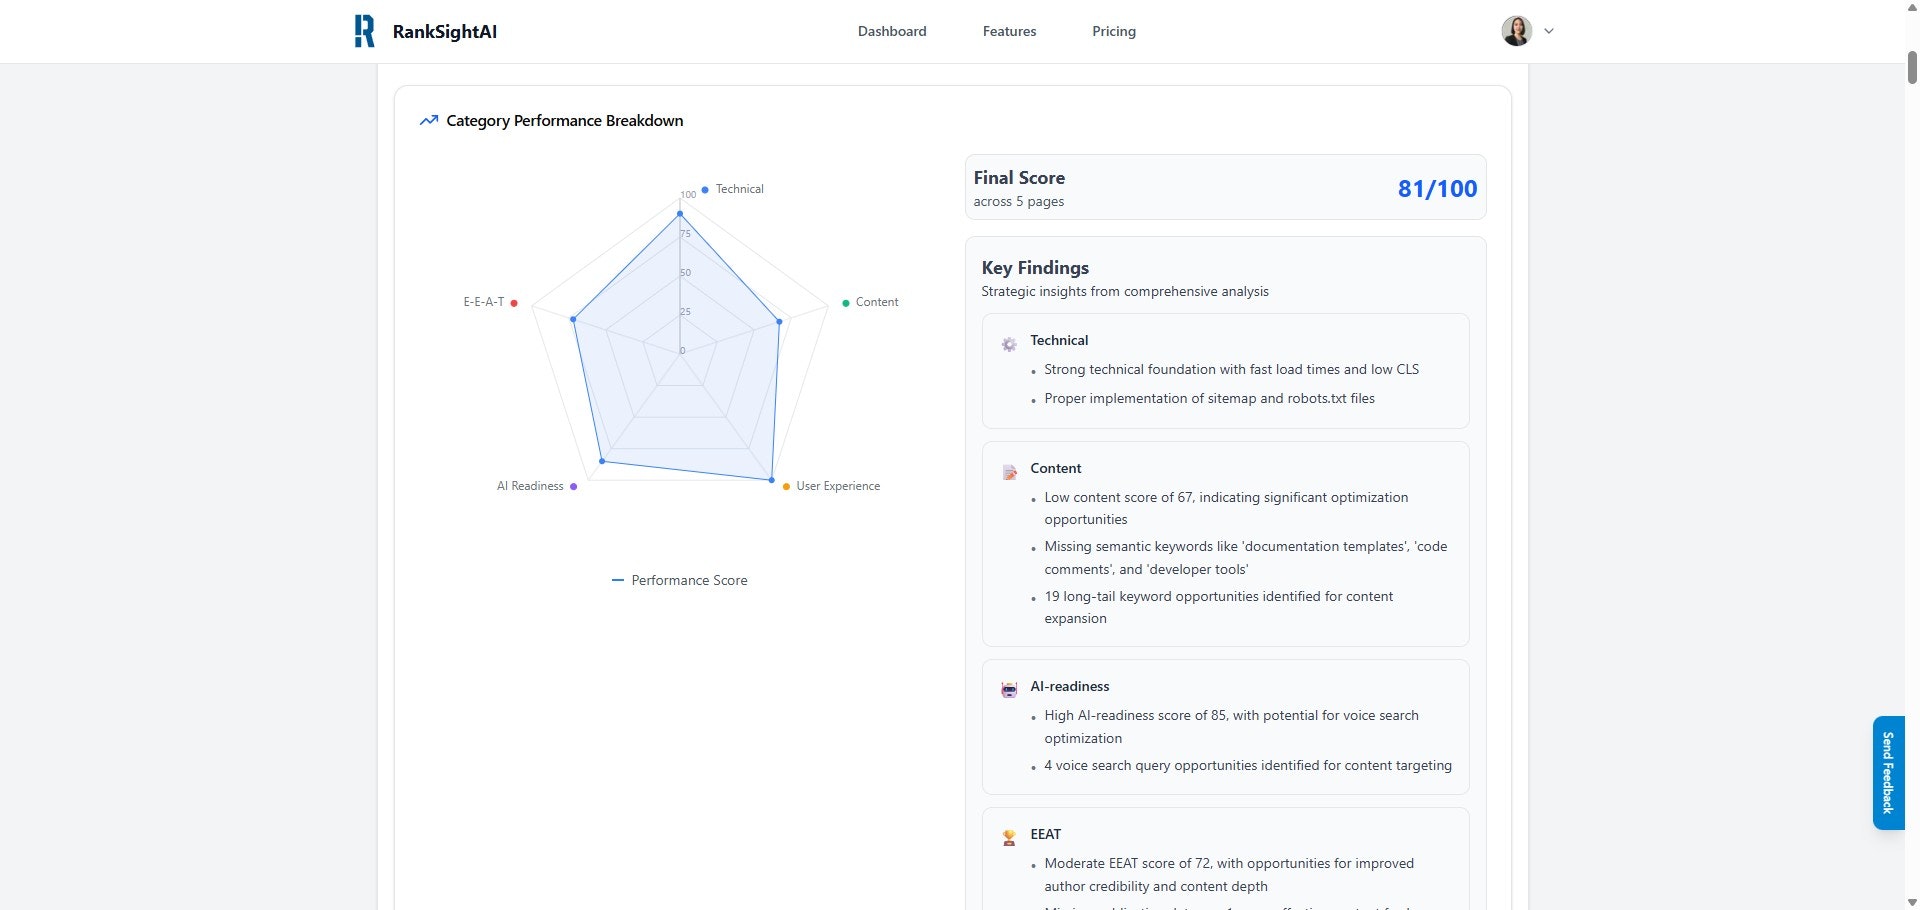The width and height of the screenshot is (1920, 910).
Task: Toggle the Performance Score legend entry
Action: tap(680, 580)
